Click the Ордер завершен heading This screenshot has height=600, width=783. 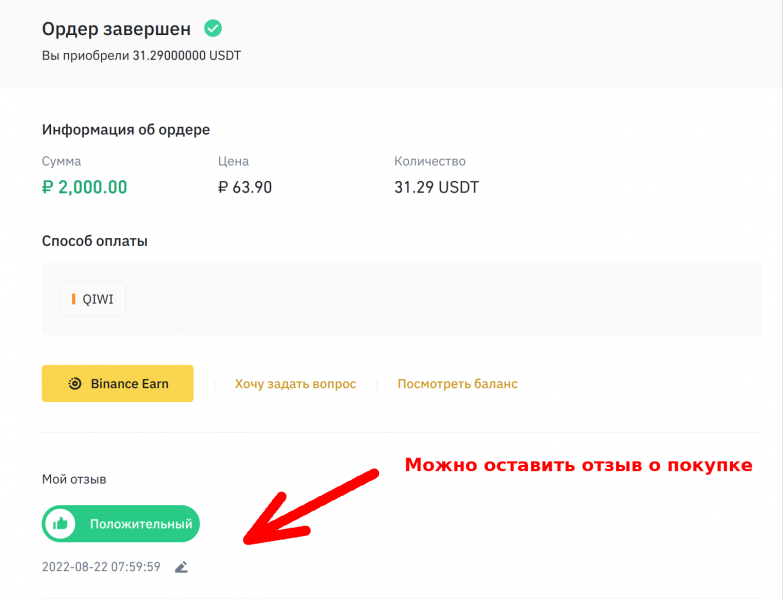tap(117, 28)
